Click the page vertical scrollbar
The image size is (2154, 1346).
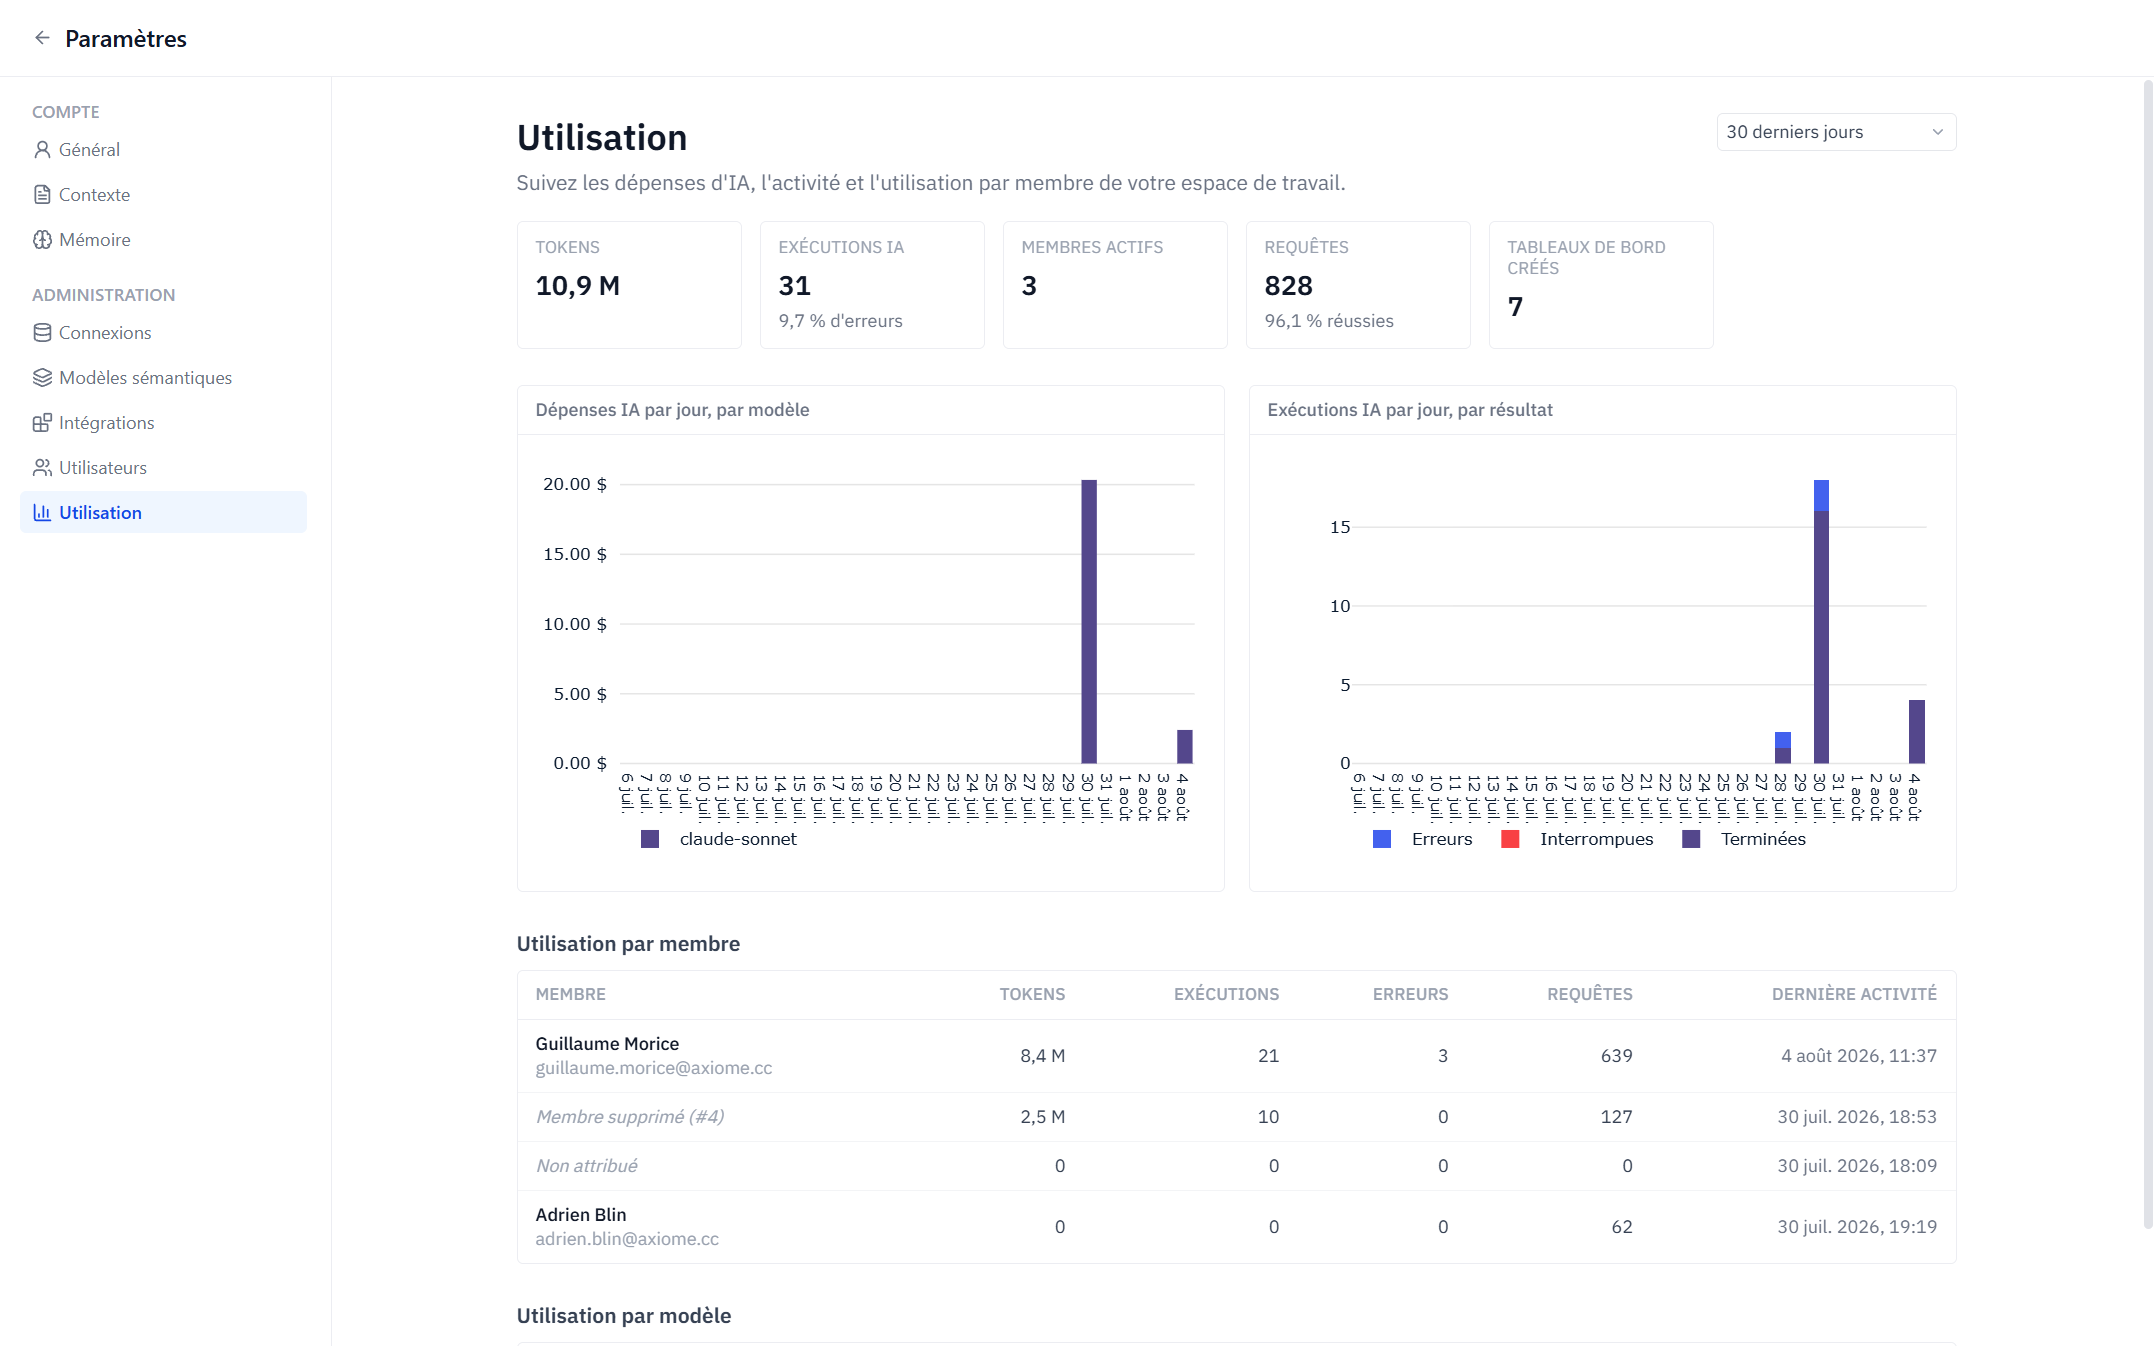coord(2147,655)
